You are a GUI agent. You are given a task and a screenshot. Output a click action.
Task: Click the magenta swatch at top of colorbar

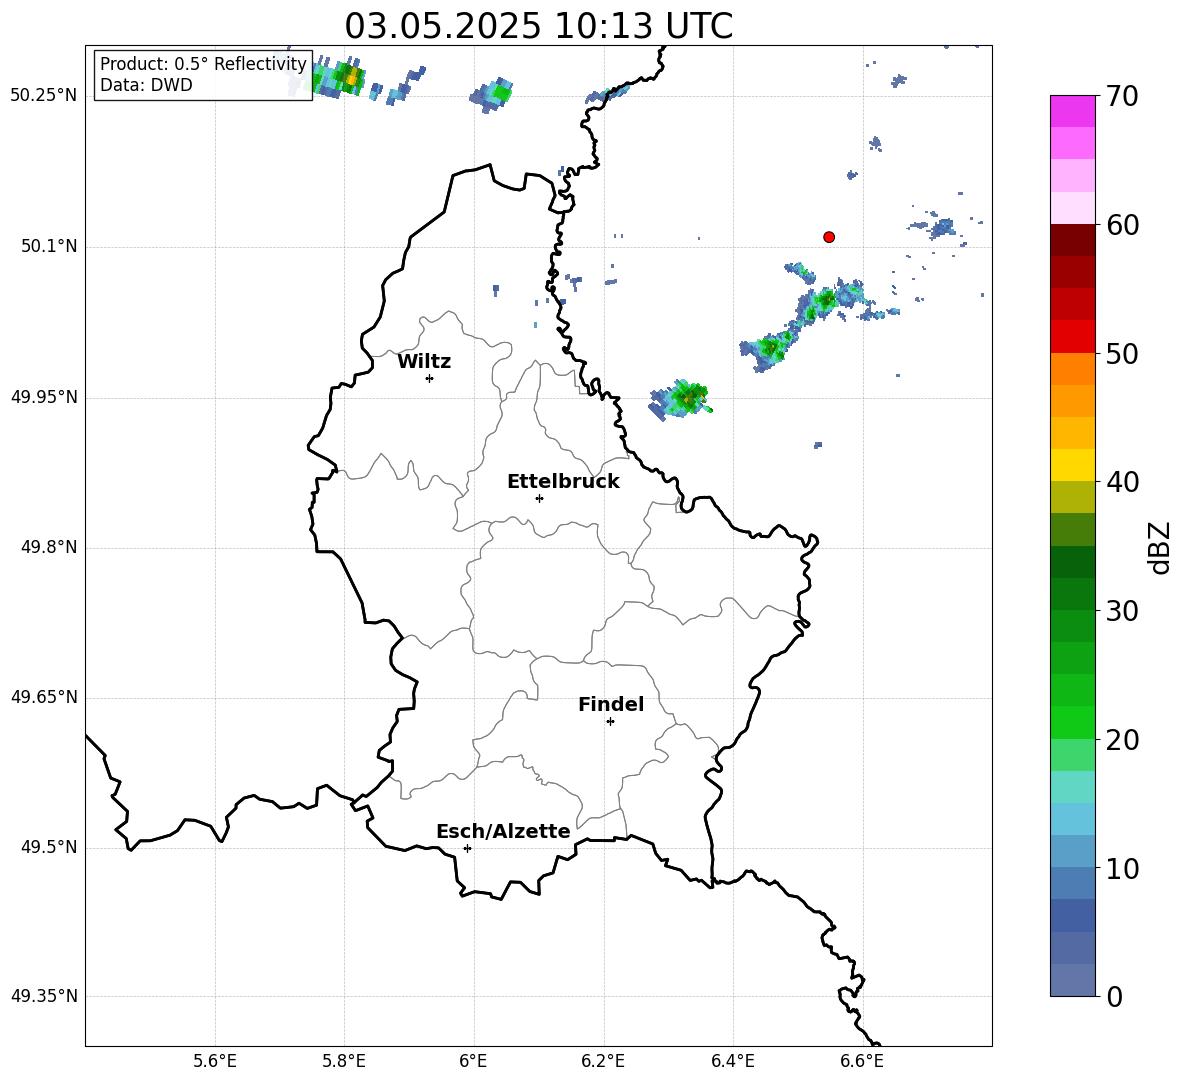click(x=1073, y=111)
